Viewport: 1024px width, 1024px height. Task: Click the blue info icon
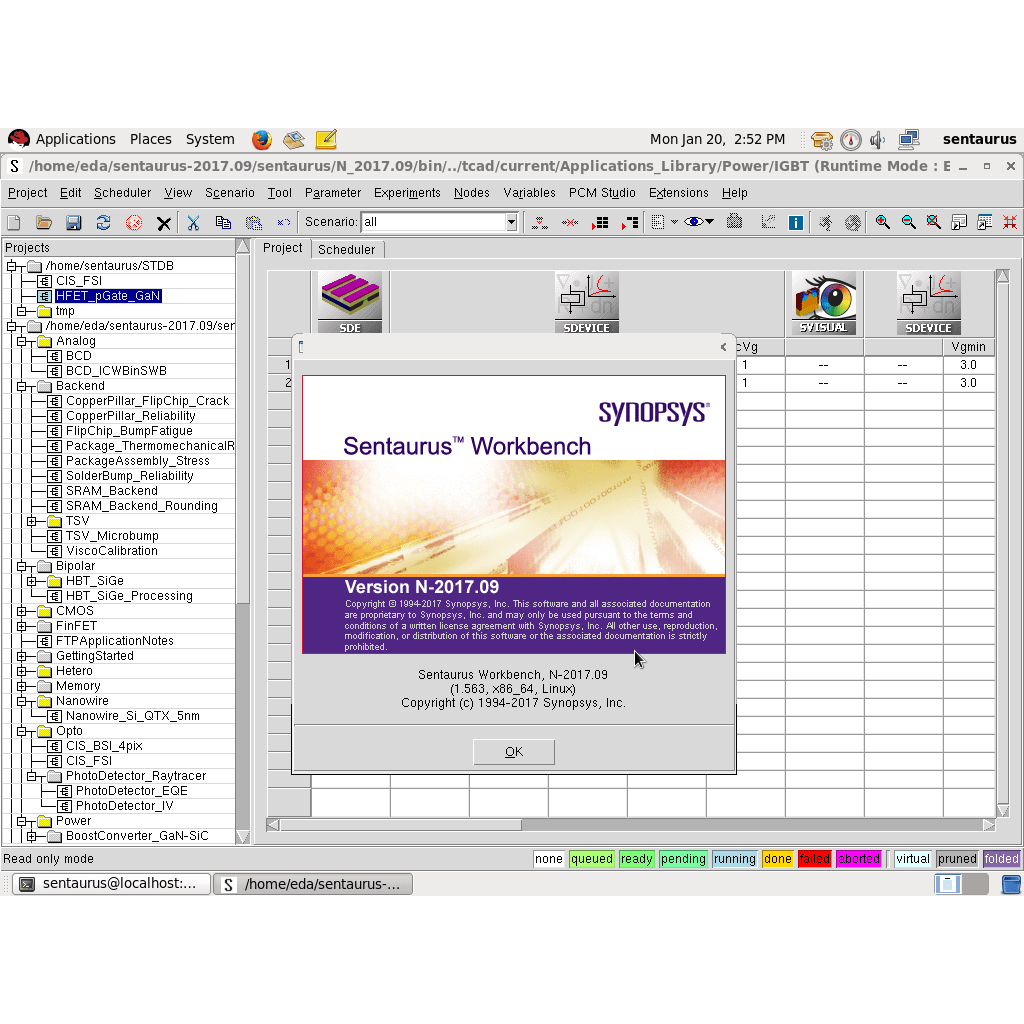pyautogui.click(x=795, y=223)
